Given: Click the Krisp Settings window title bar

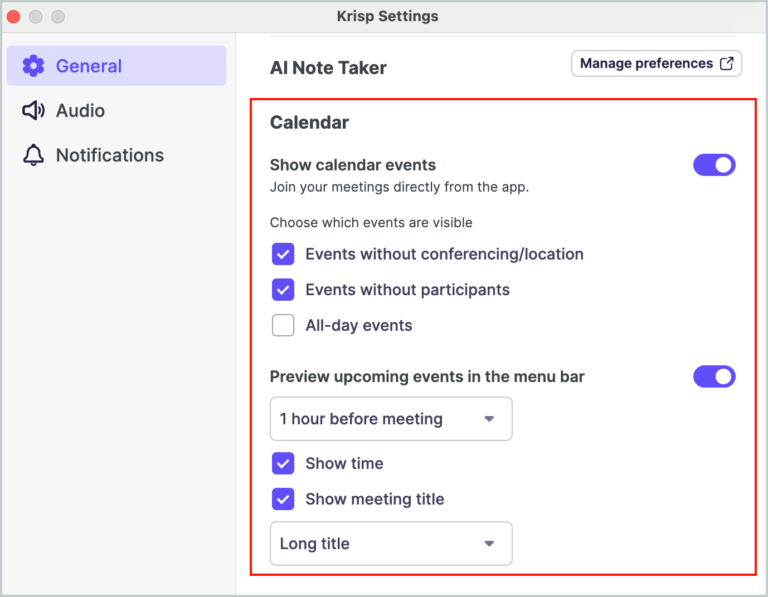Looking at the screenshot, I should [388, 16].
